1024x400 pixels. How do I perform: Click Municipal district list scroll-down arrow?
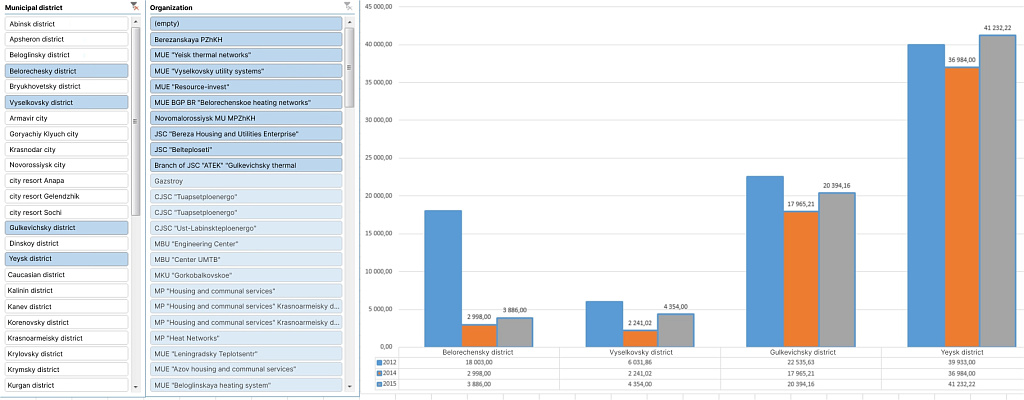pos(136,386)
